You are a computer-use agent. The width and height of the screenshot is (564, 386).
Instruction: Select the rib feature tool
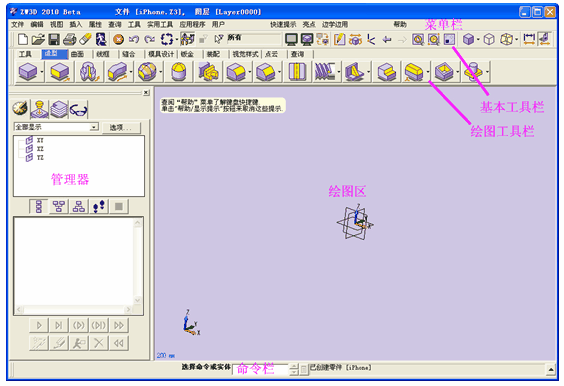click(x=354, y=72)
